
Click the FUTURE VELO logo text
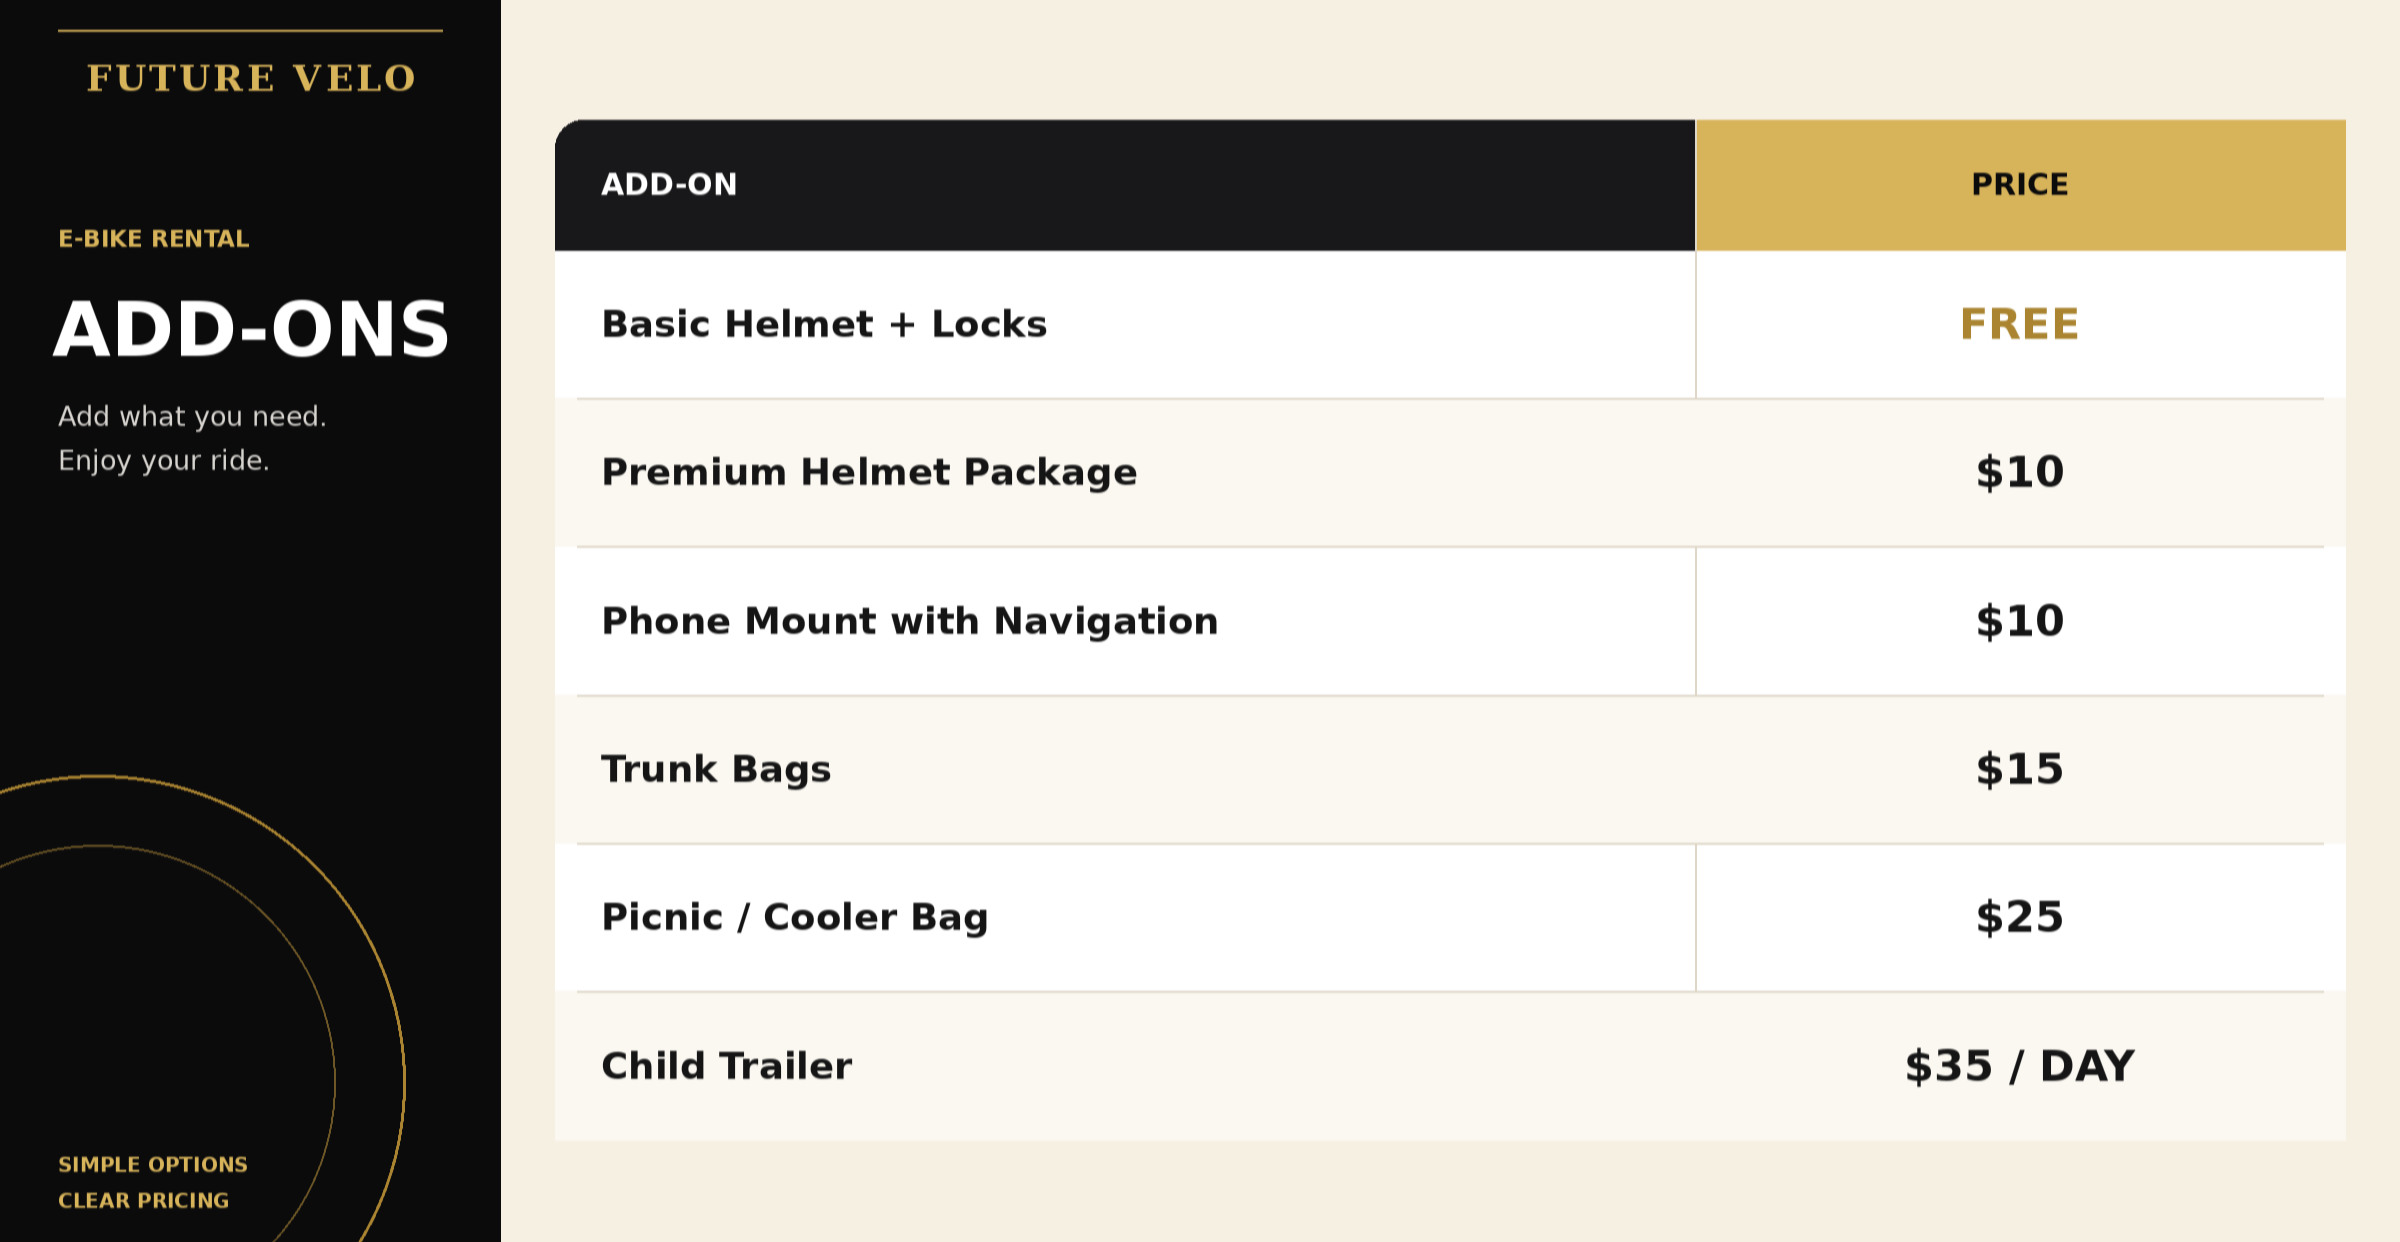point(251,78)
